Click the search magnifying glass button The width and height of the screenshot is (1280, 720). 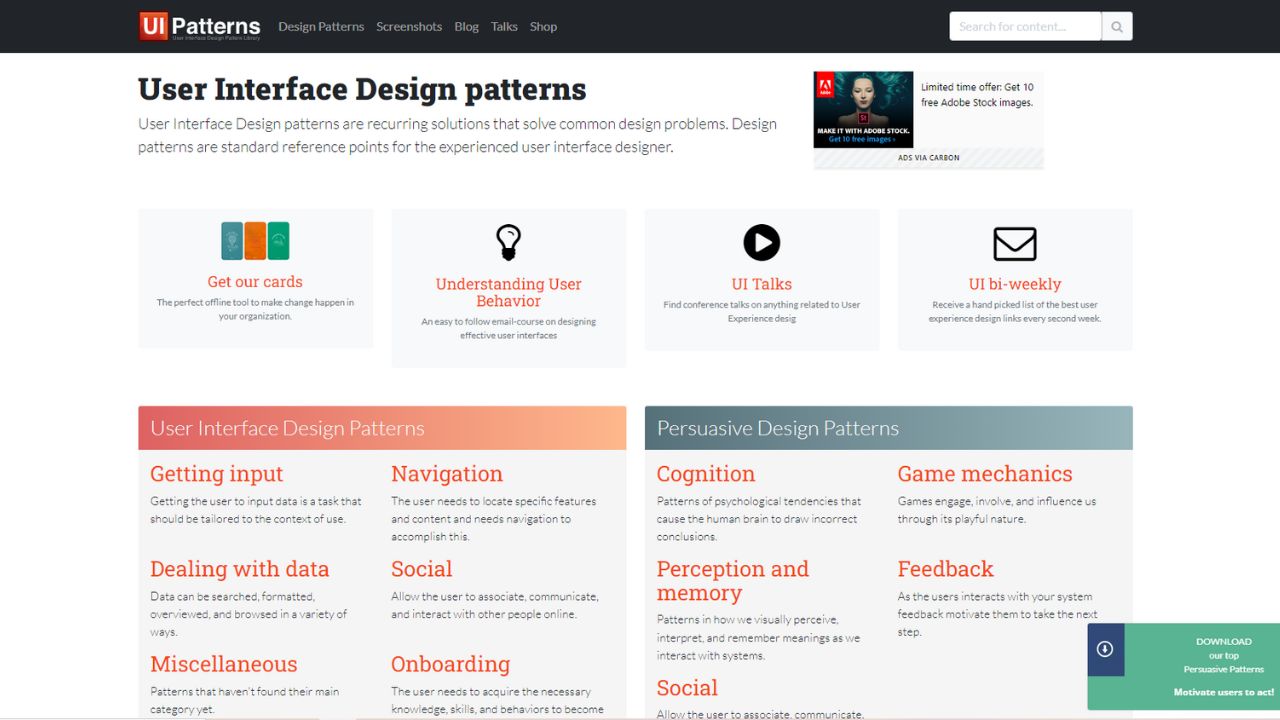click(x=1117, y=27)
